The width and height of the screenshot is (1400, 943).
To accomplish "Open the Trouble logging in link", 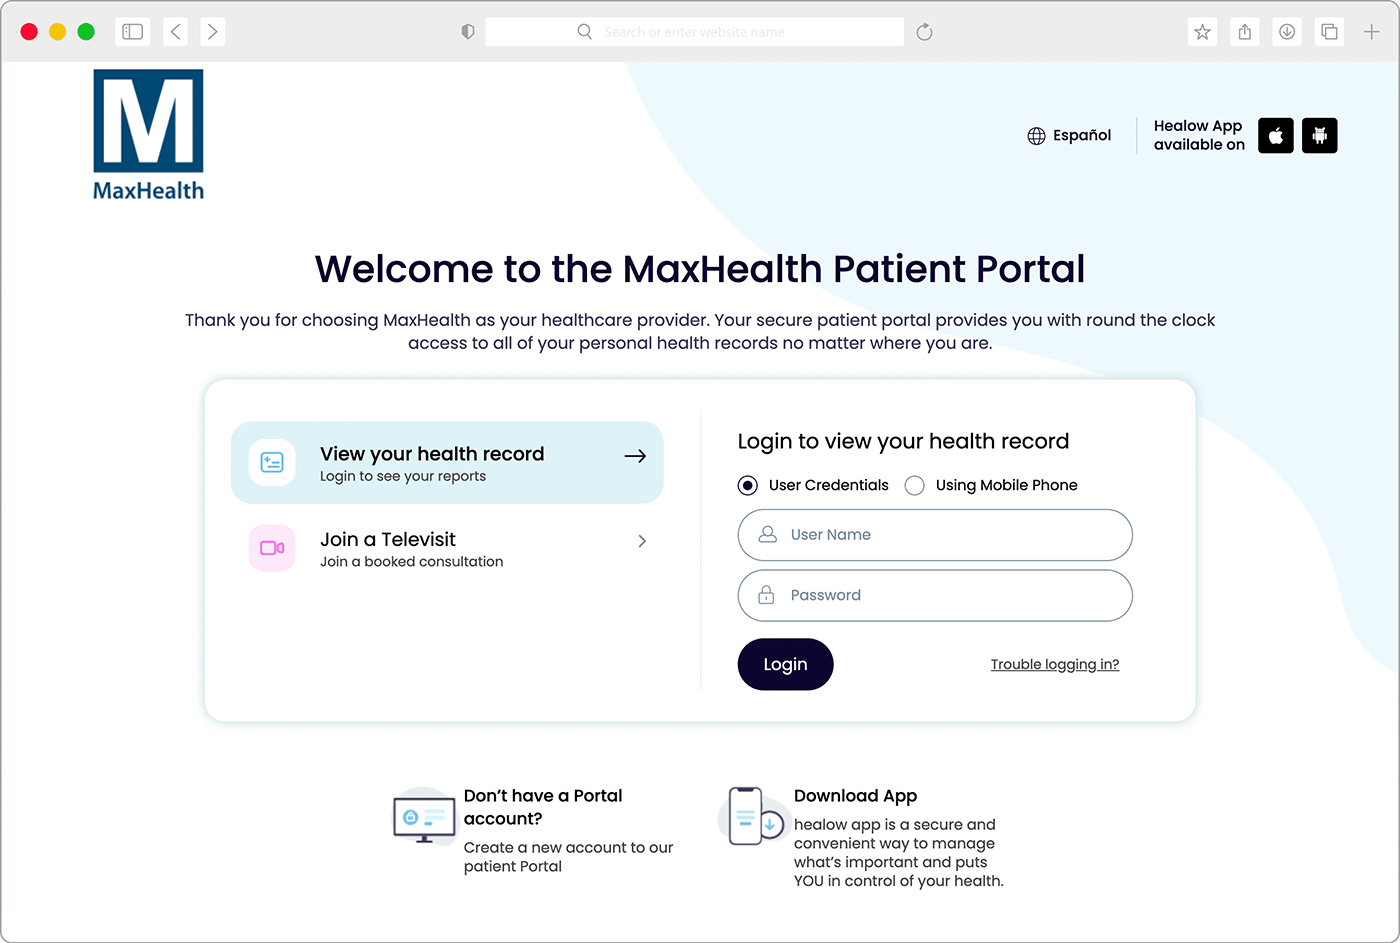I will [1055, 664].
